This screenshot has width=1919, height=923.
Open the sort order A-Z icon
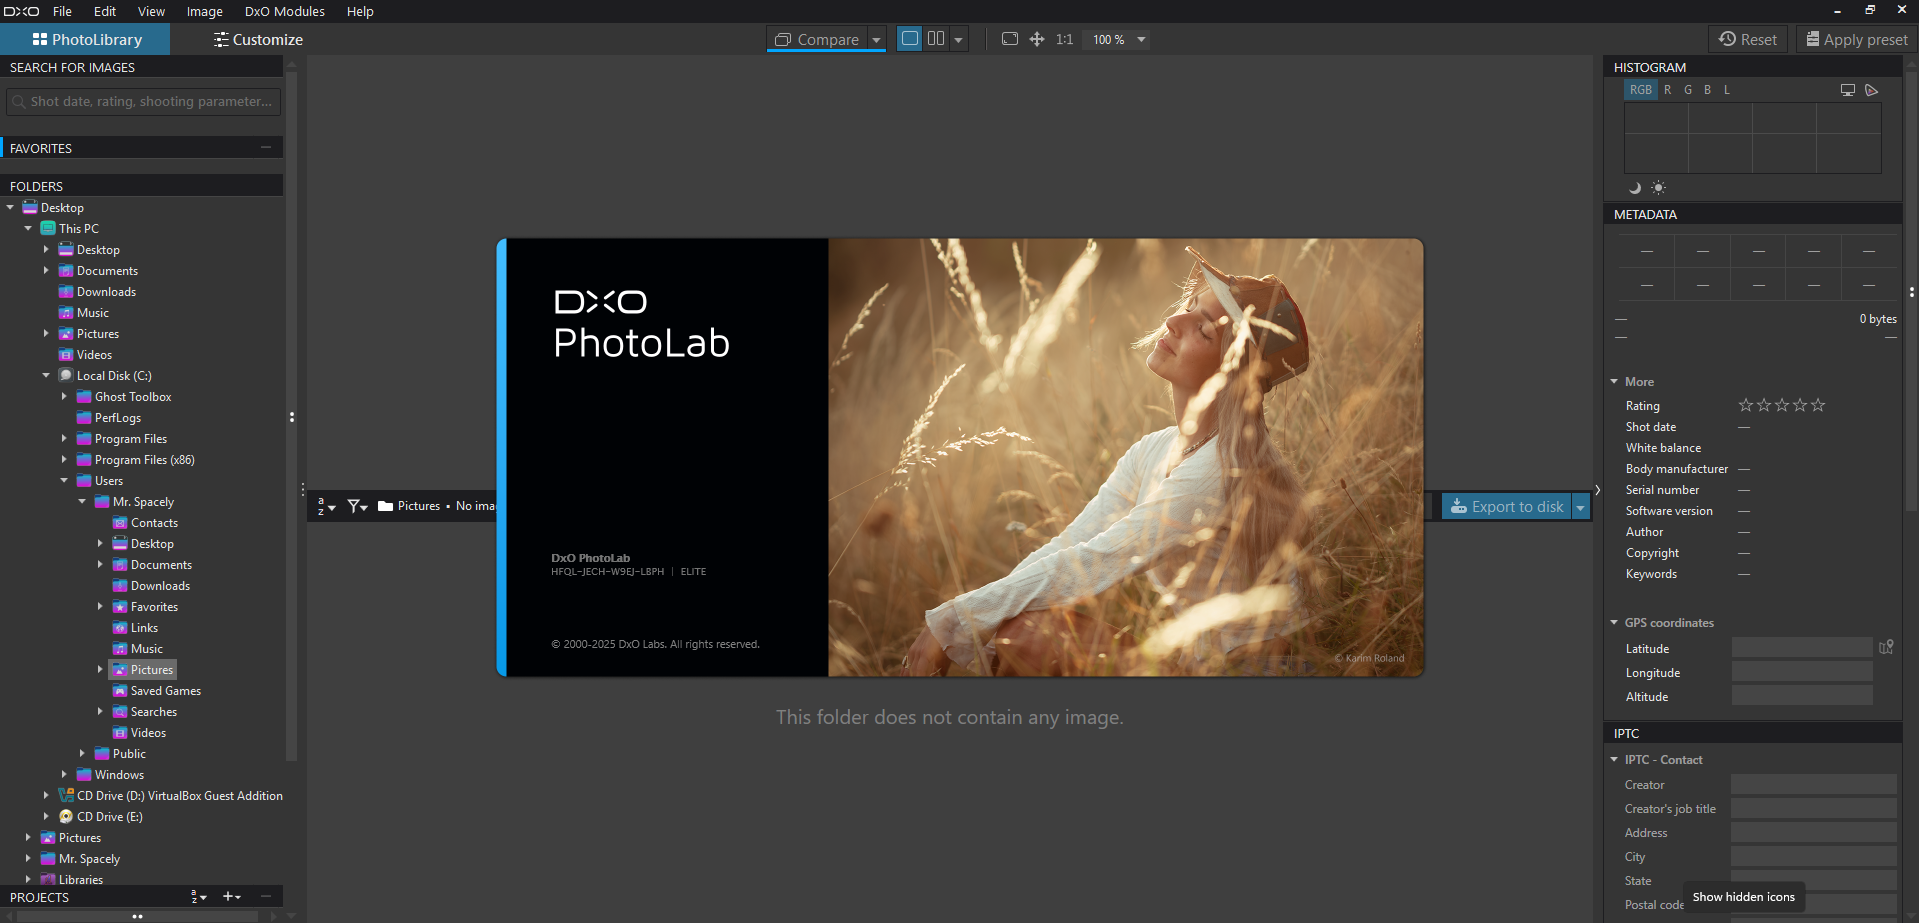[x=326, y=507]
